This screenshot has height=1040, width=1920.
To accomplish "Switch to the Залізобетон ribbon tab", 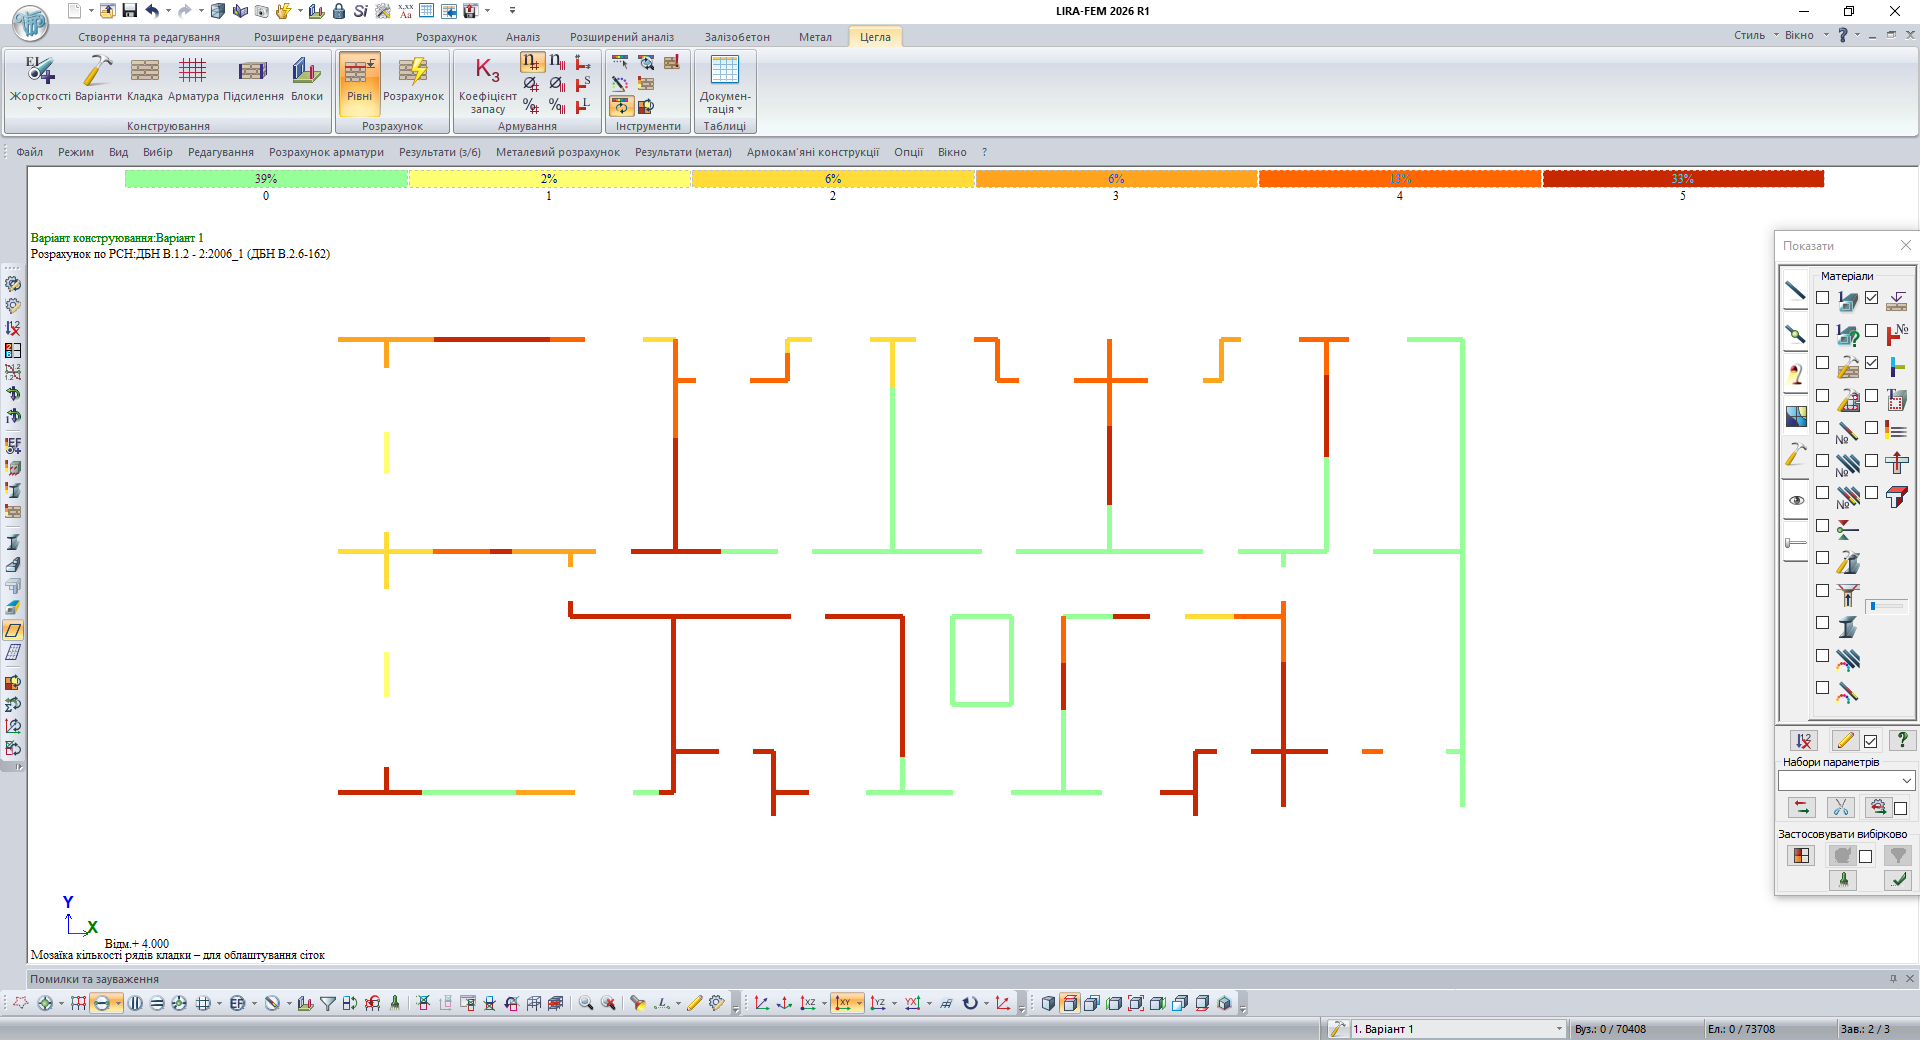I will click(x=736, y=37).
